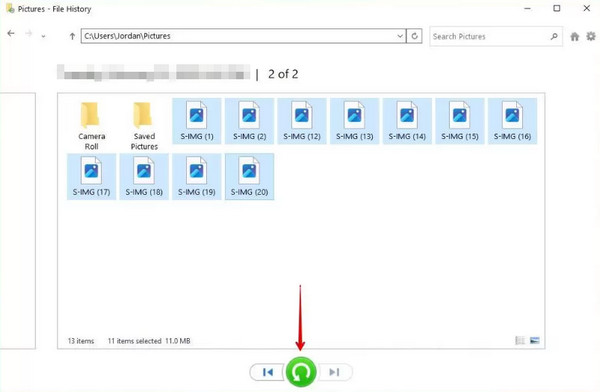The height and width of the screenshot is (392, 600).
Task: Click the Pictures - File History window icon
Action: pos(10,8)
